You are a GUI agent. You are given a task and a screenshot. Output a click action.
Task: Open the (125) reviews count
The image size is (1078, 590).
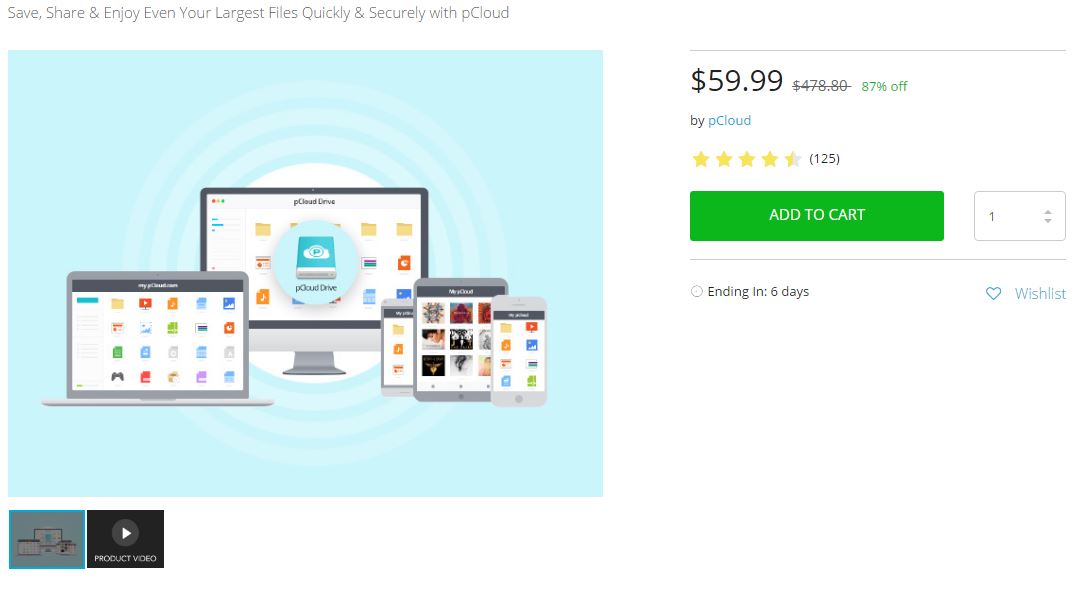click(x=824, y=158)
